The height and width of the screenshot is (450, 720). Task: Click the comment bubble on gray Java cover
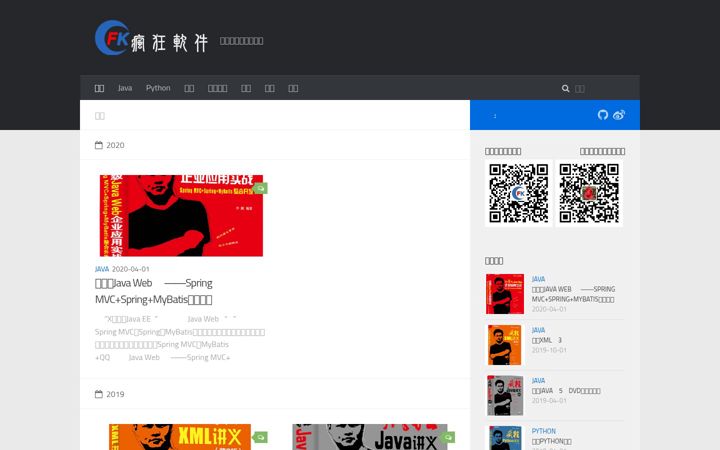click(448, 437)
